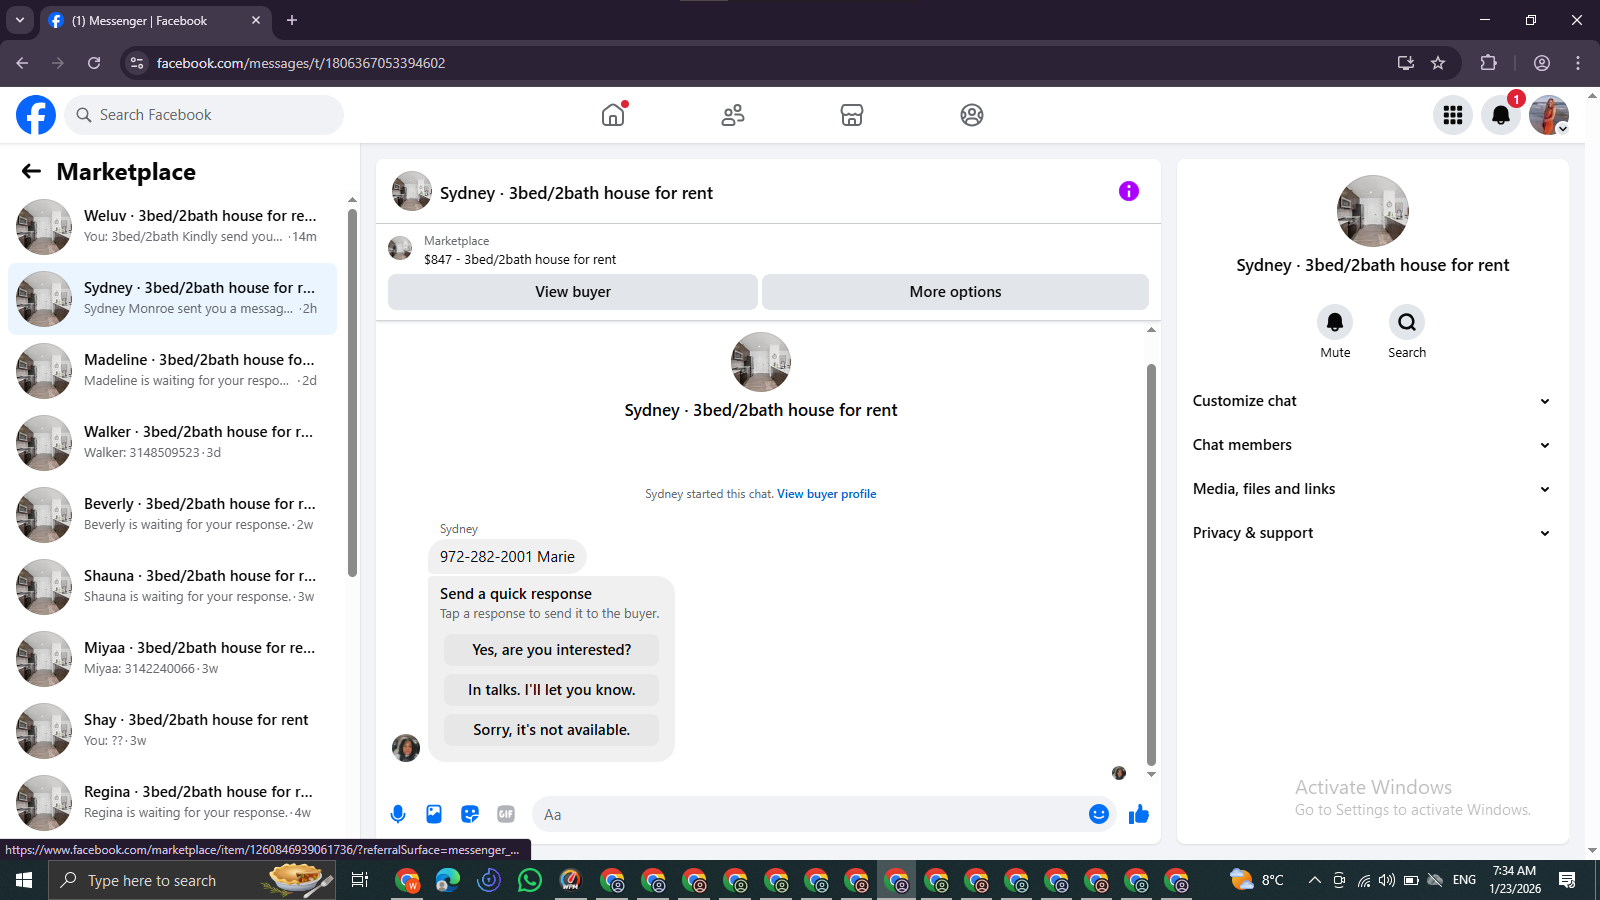This screenshot has height=900, width=1600.
Task: Click the Facebook logo icon
Action: 36,115
